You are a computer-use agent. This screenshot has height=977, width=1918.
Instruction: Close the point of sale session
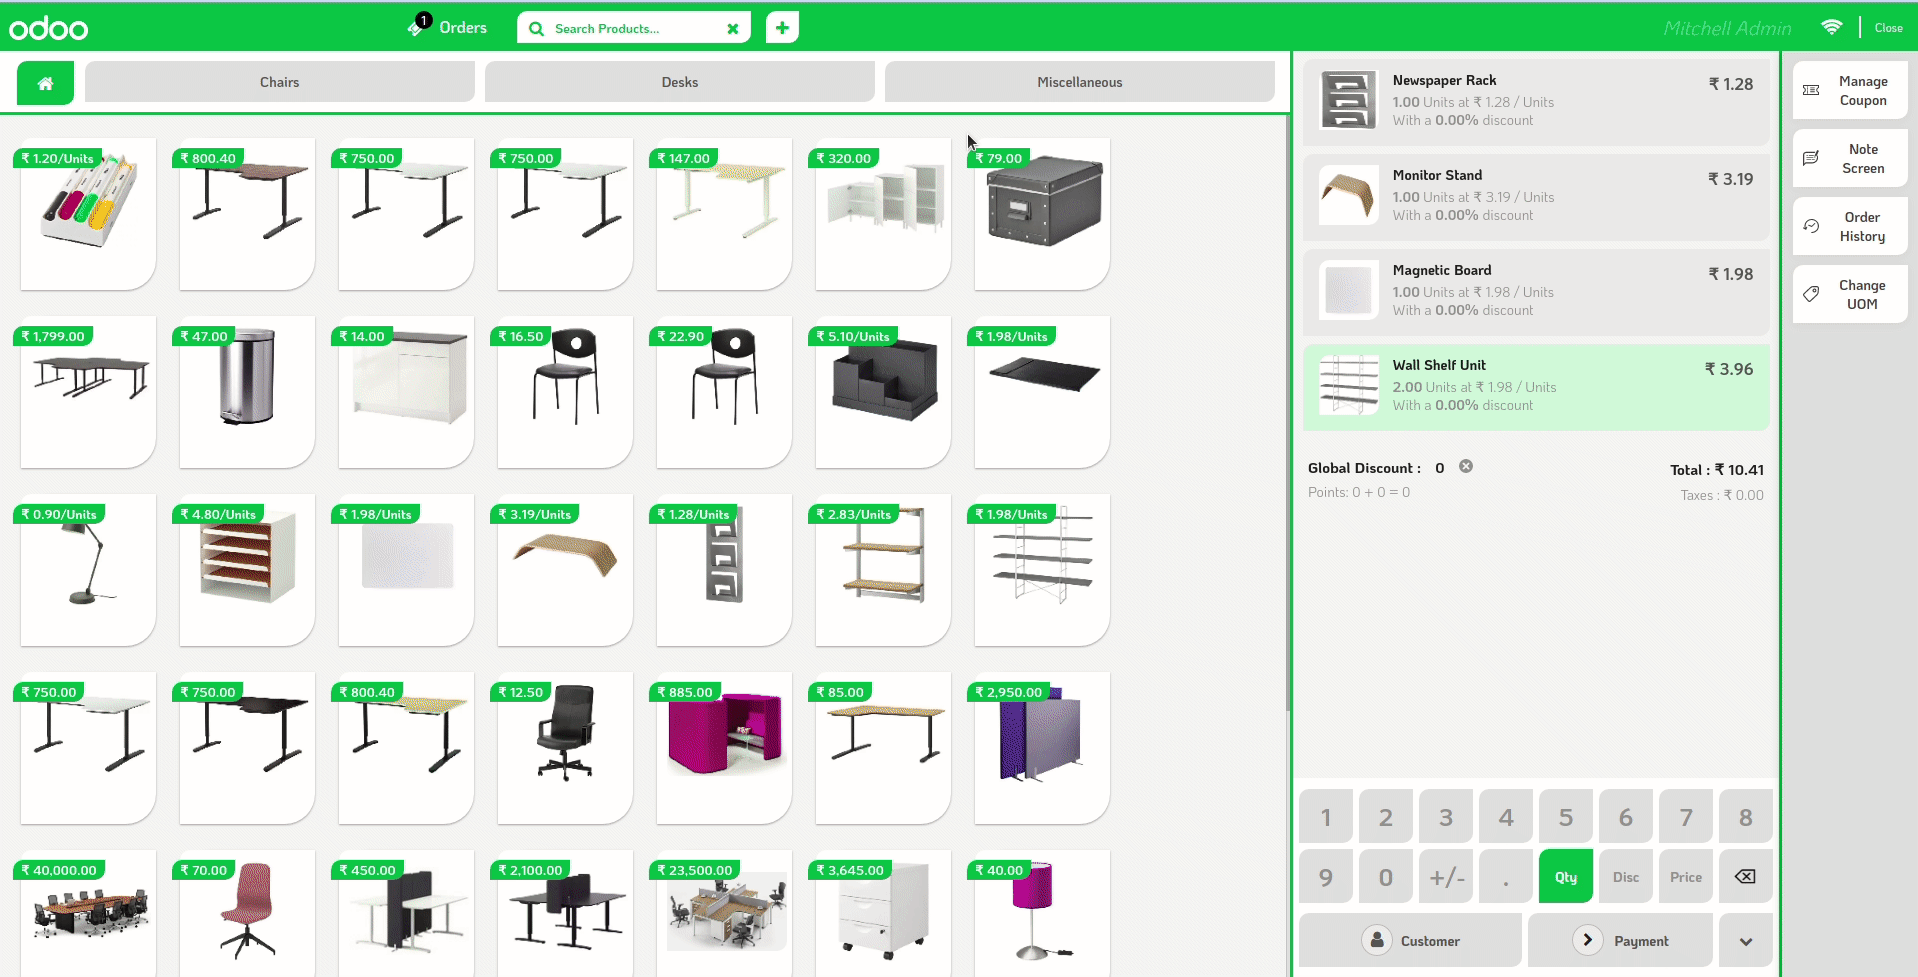tap(1888, 28)
